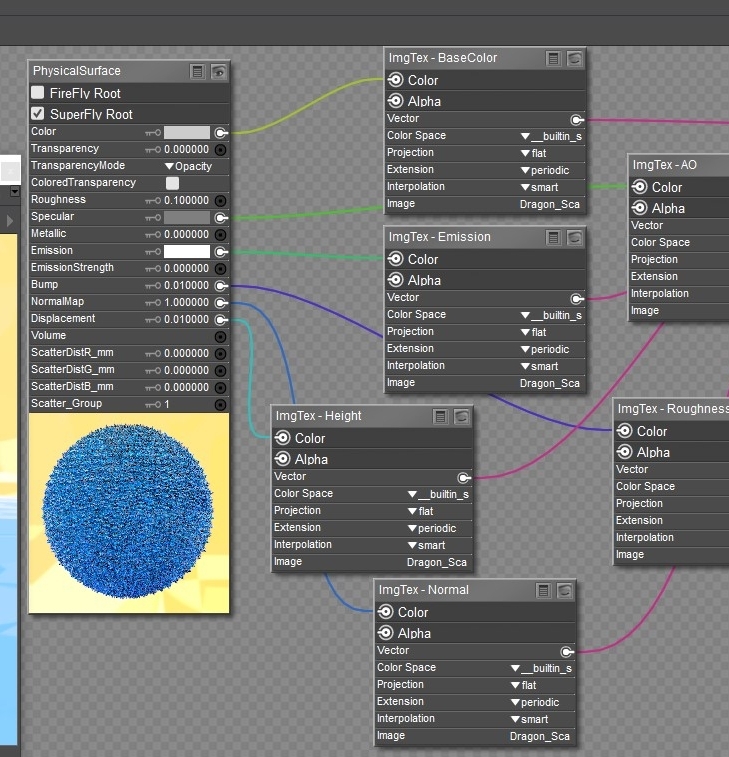Open the Emission white color swatch
Image resolution: width=729 pixels, height=757 pixels.
[x=186, y=251]
